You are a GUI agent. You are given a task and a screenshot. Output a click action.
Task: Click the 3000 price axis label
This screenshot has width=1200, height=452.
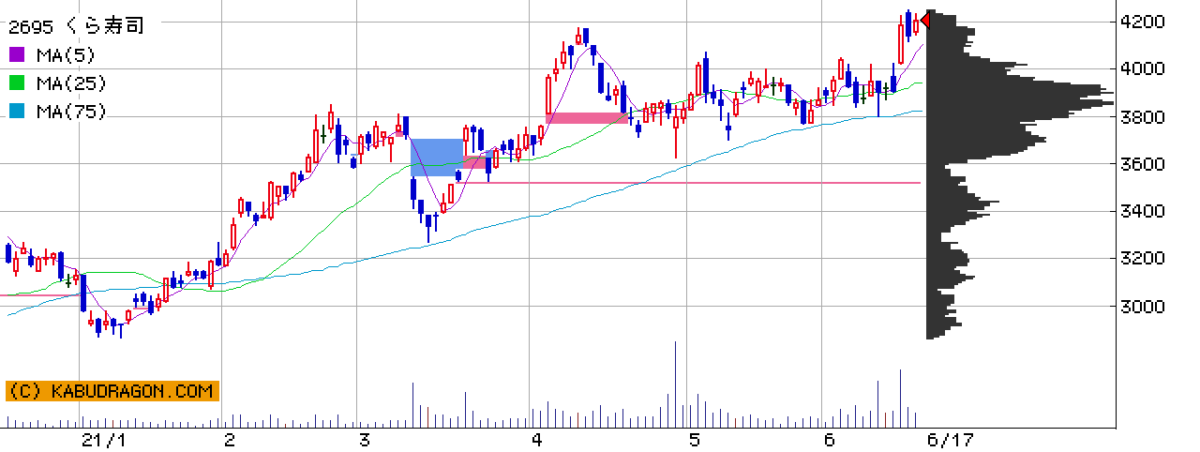coord(1145,306)
